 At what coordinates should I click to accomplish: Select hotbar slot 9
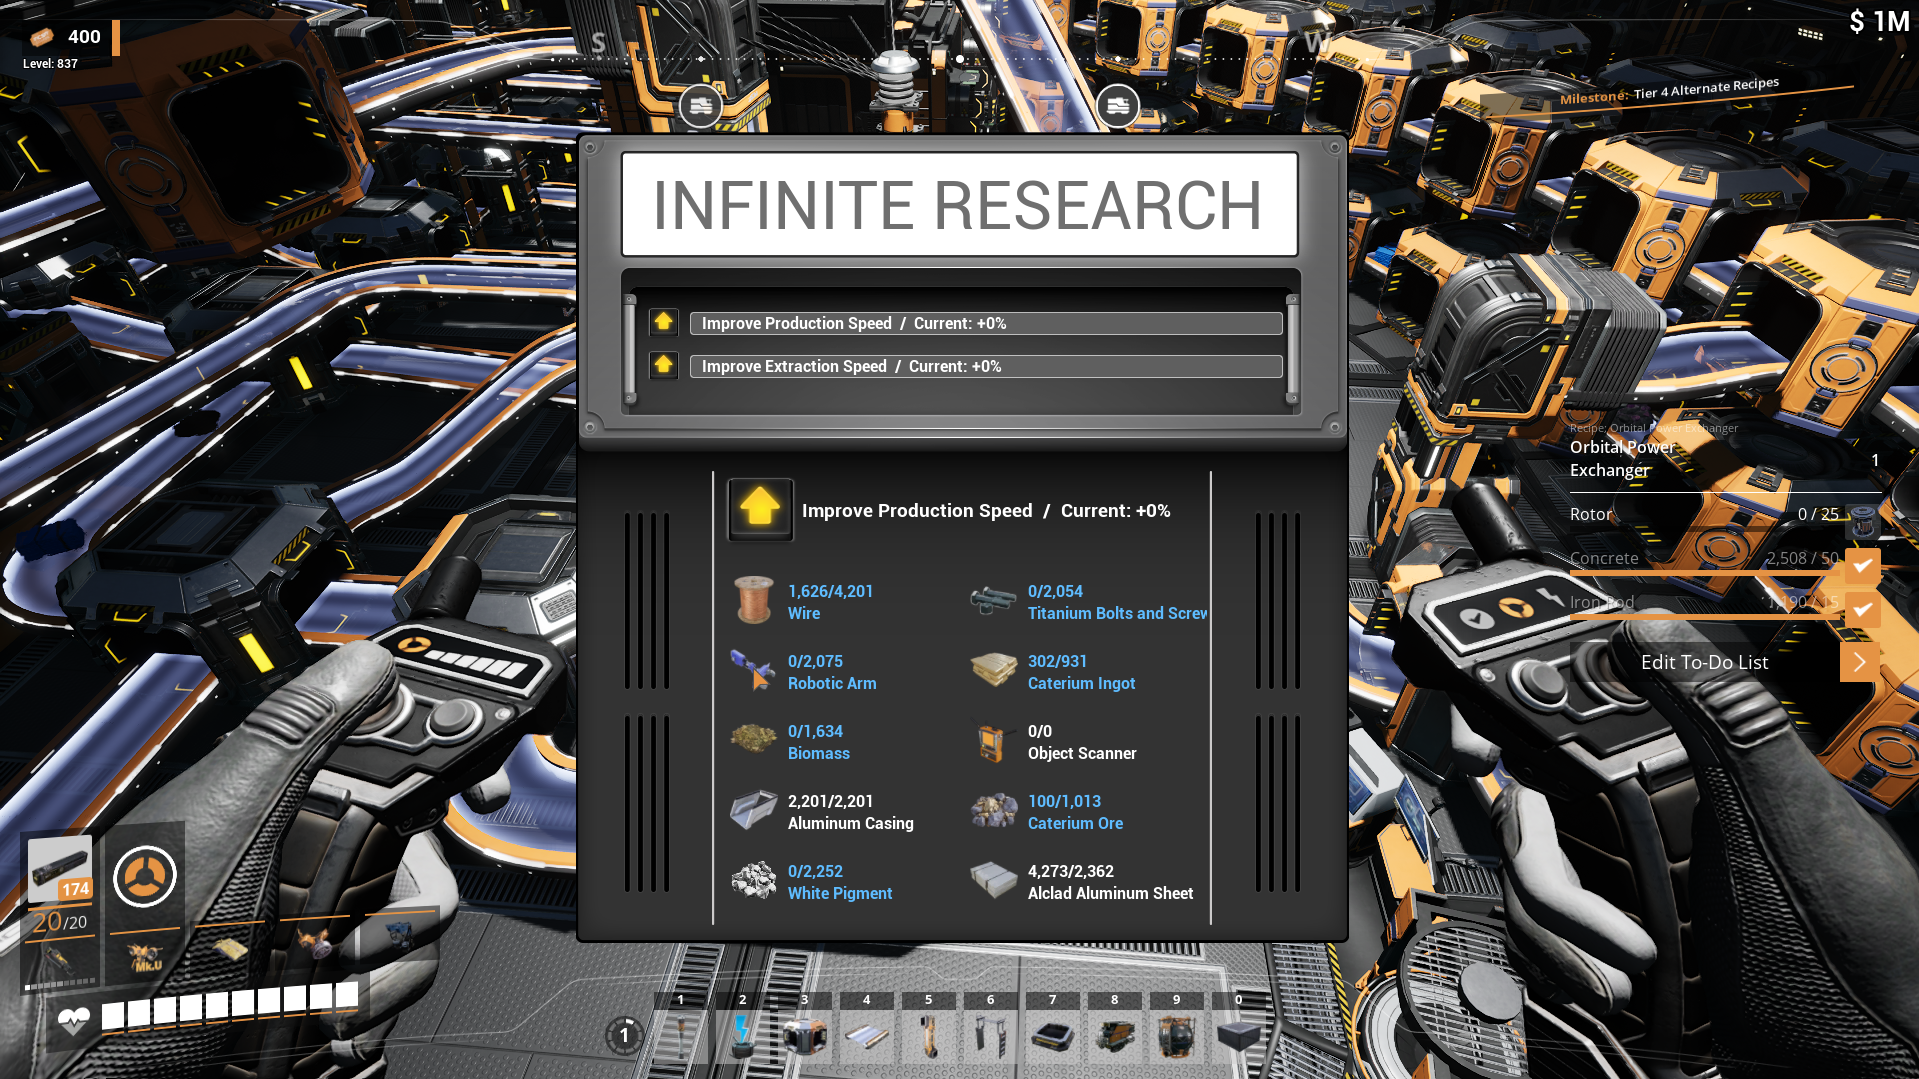click(1177, 1029)
